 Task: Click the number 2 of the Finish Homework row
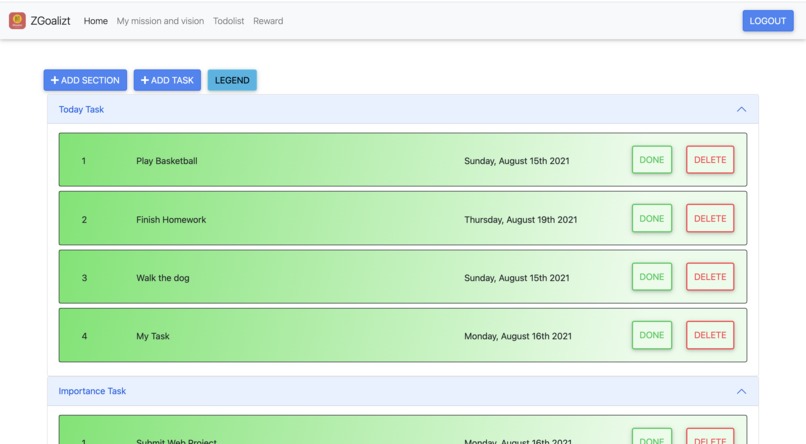point(84,219)
